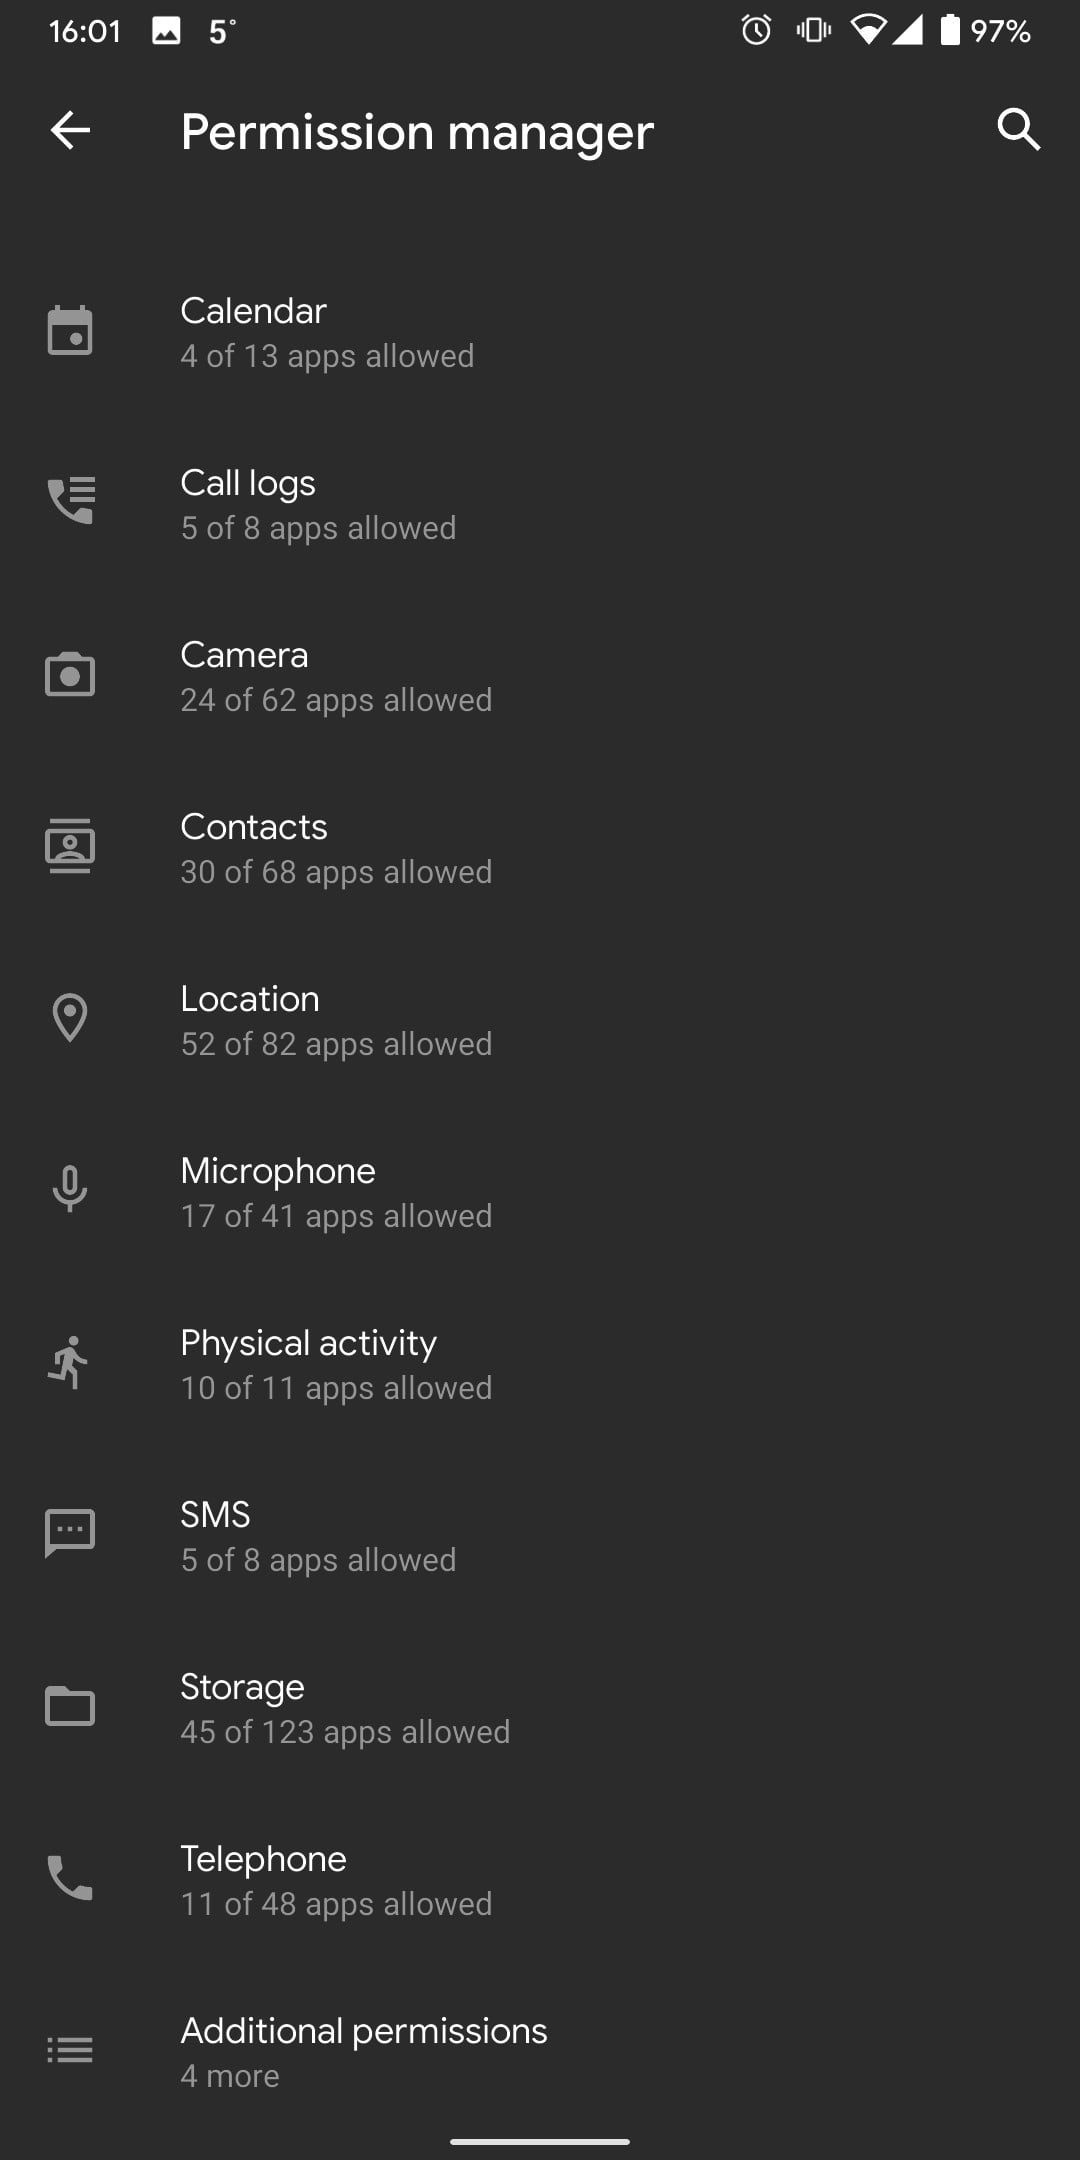This screenshot has width=1080, height=2160.
Task: Tap the back arrow icon
Action: [x=70, y=130]
